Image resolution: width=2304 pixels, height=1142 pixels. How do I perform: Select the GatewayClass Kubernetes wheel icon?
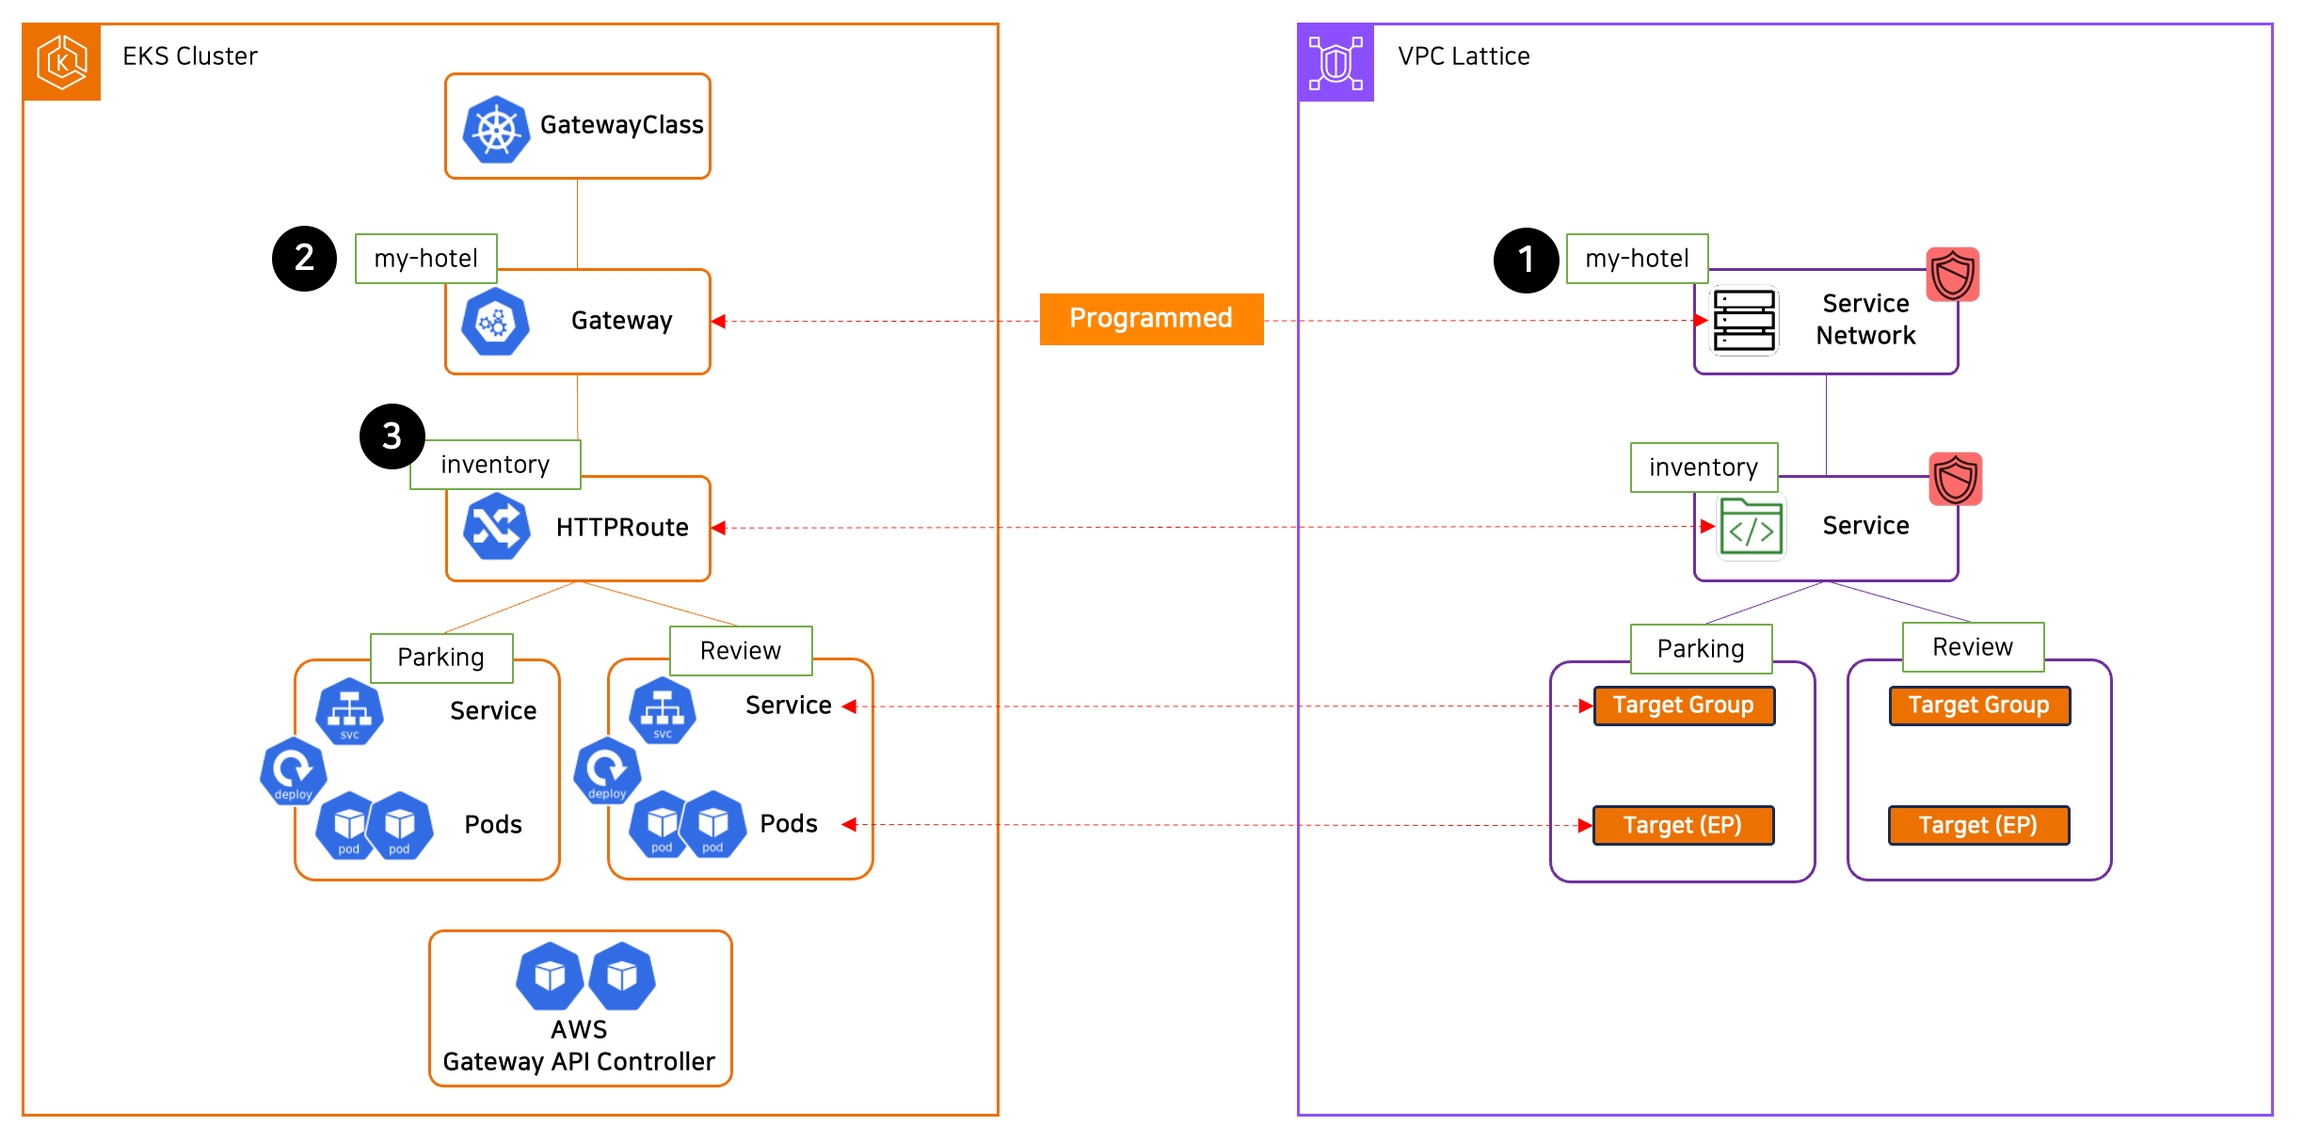click(x=496, y=129)
